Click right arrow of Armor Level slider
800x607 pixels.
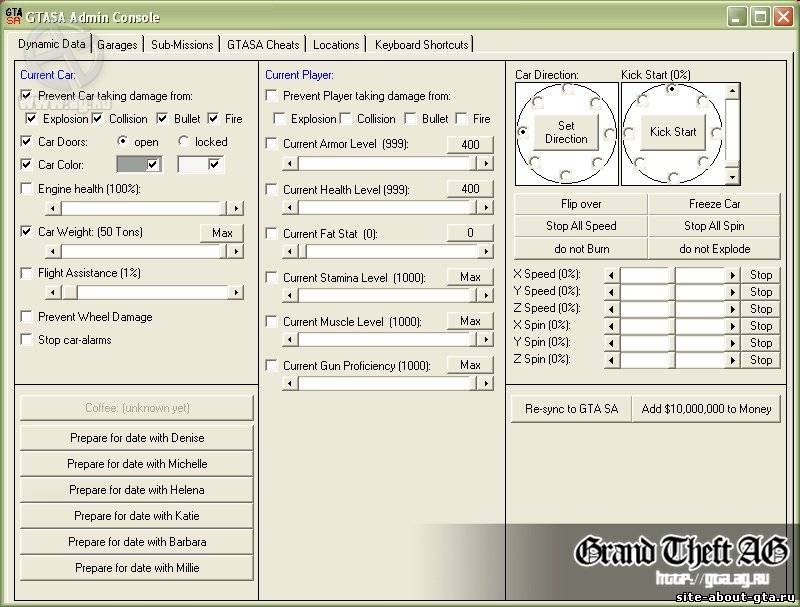coord(486,163)
